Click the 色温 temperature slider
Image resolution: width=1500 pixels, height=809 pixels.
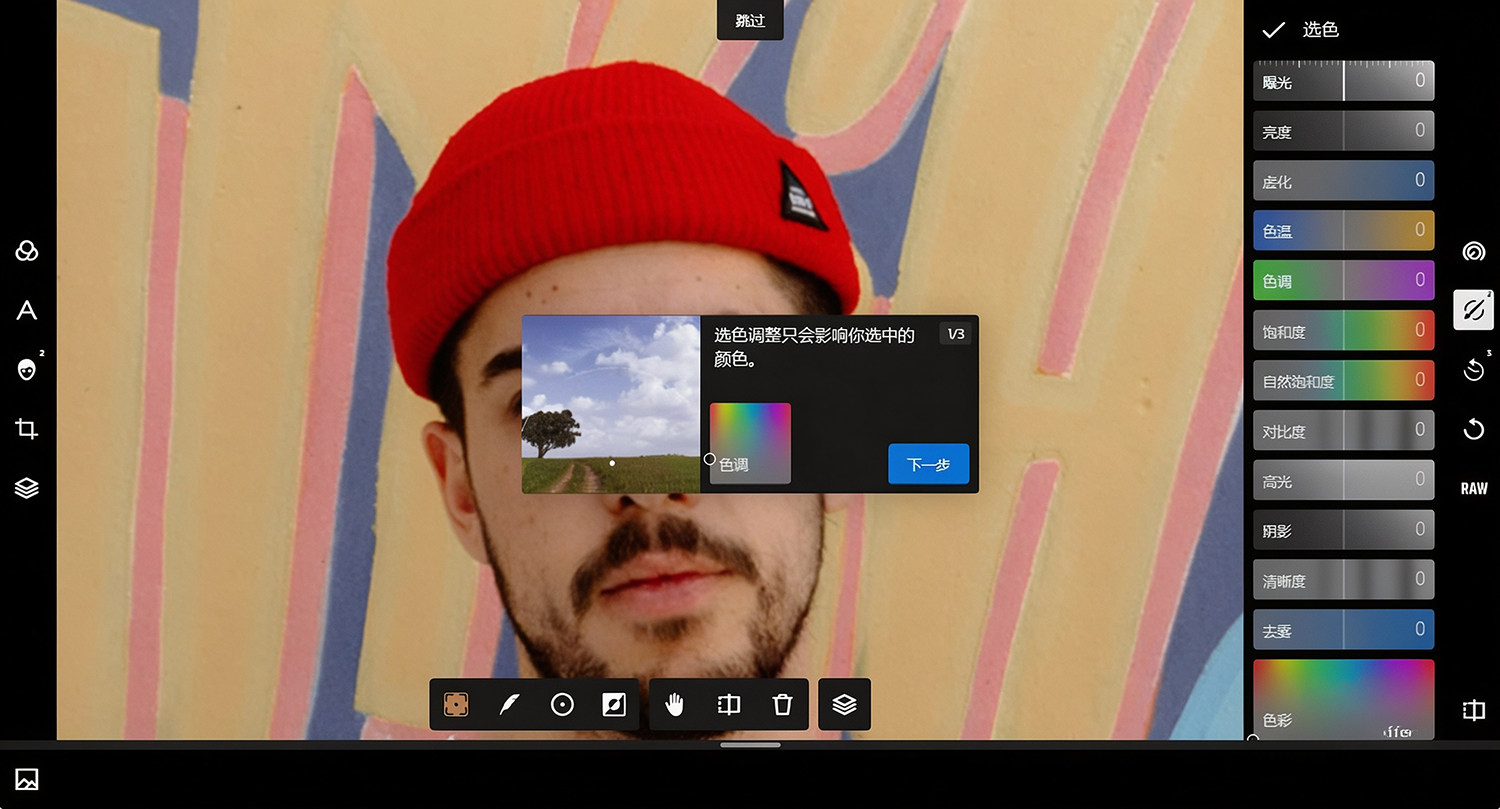pyautogui.click(x=1344, y=231)
